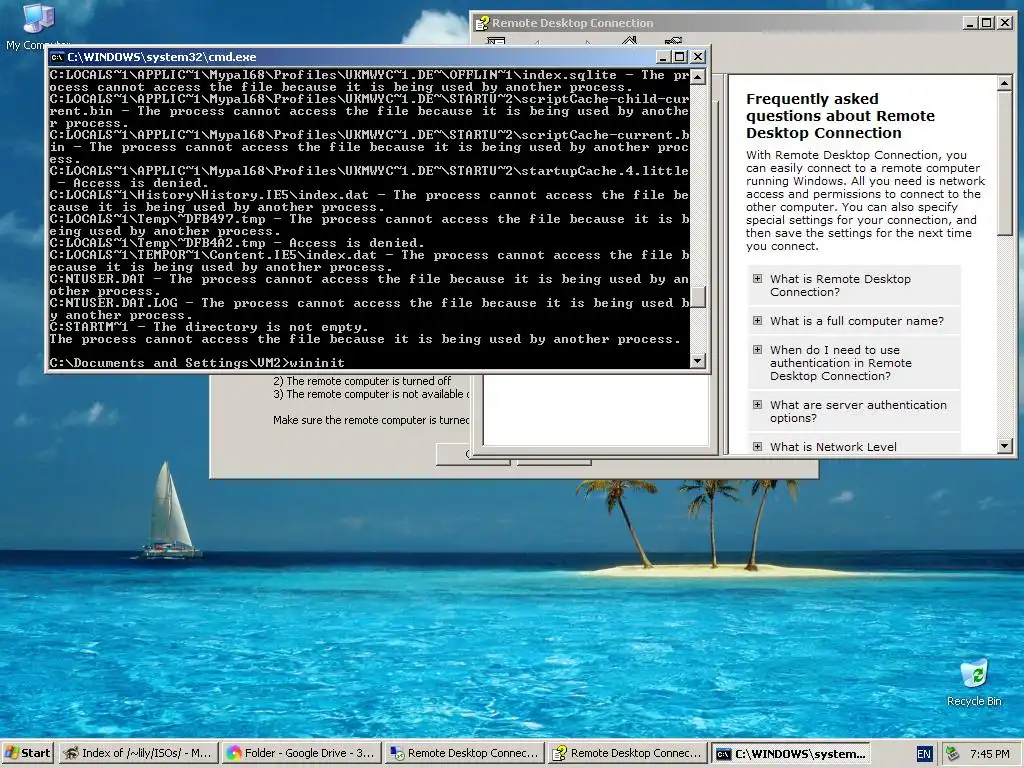Select the Recycle Bin desktop icon
The height and width of the screenshot is (768, 1024).
pos(974,683)
